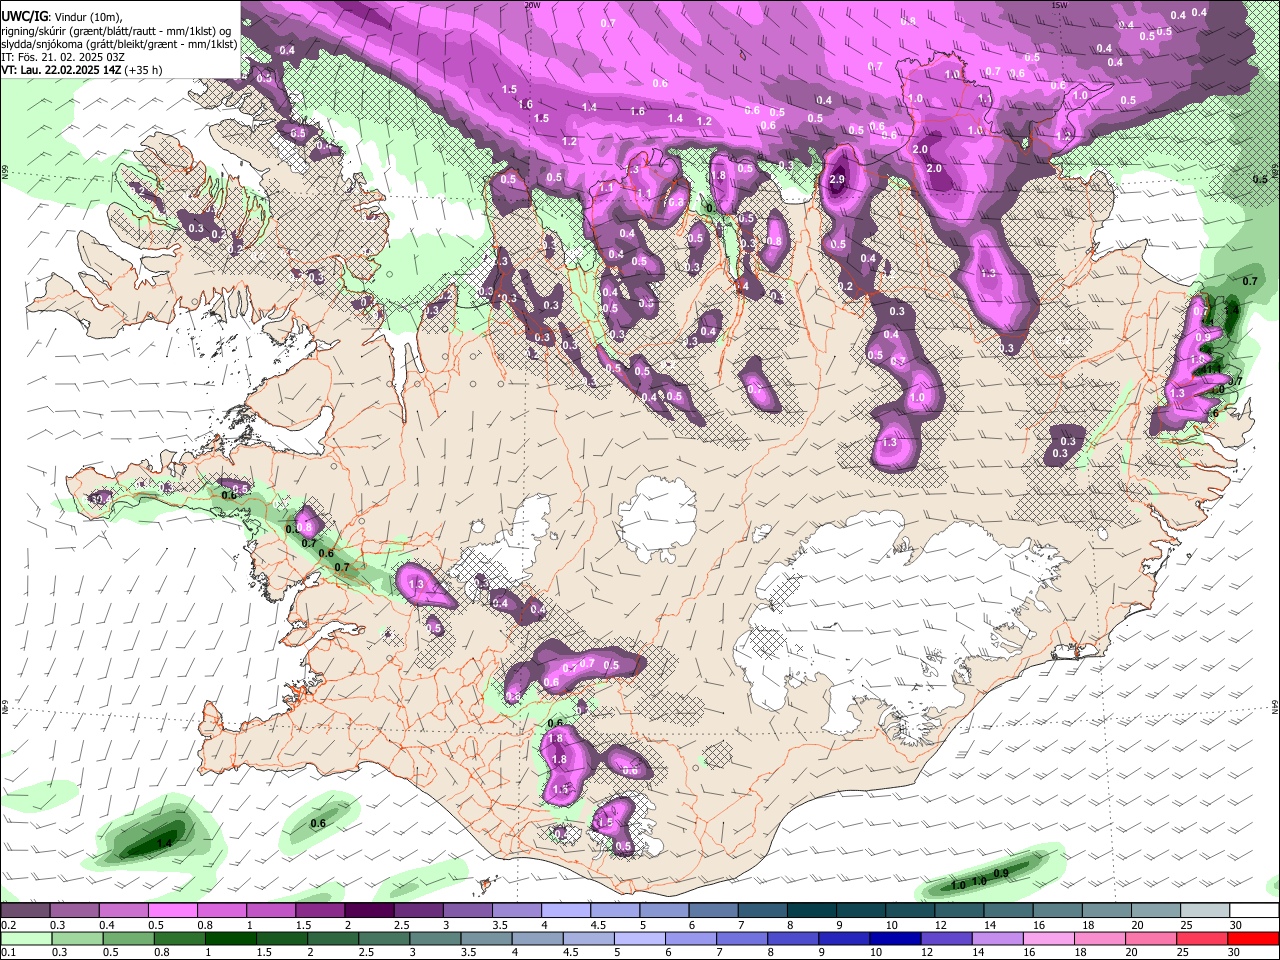1280x960 pixels.
Task: Pick upper legend swatch labeled 0.2
Action: [25, 910]
